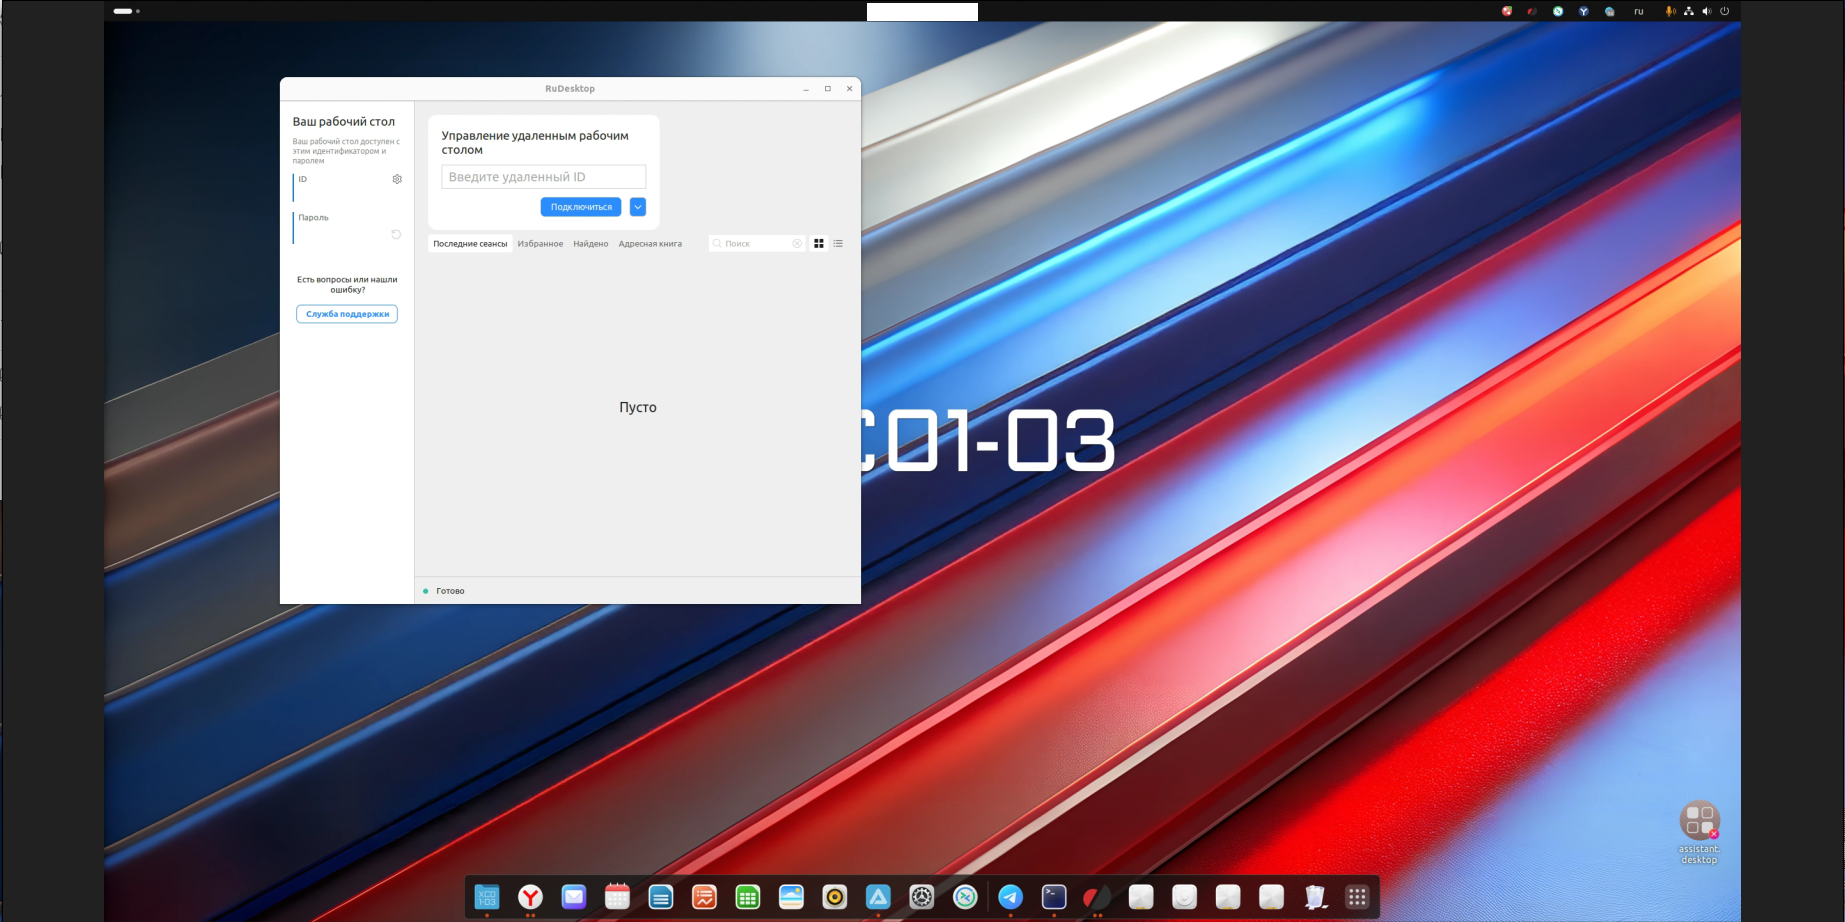Switch to list view of sessions
Screen dimensions: 1845x922
(x=838, y=244)
